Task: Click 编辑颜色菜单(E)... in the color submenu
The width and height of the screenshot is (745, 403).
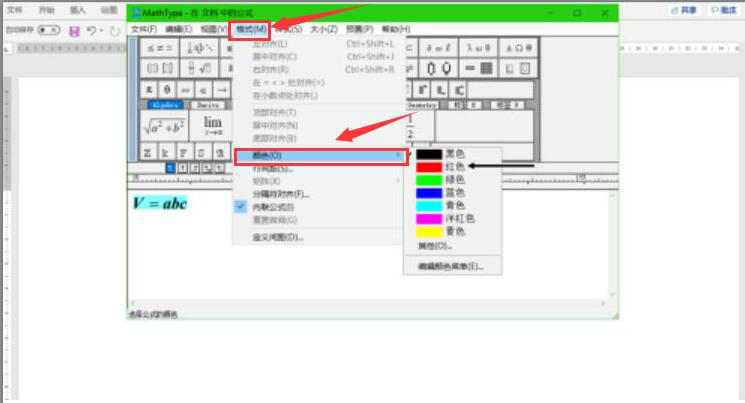Action: click(x=452, y=266)
